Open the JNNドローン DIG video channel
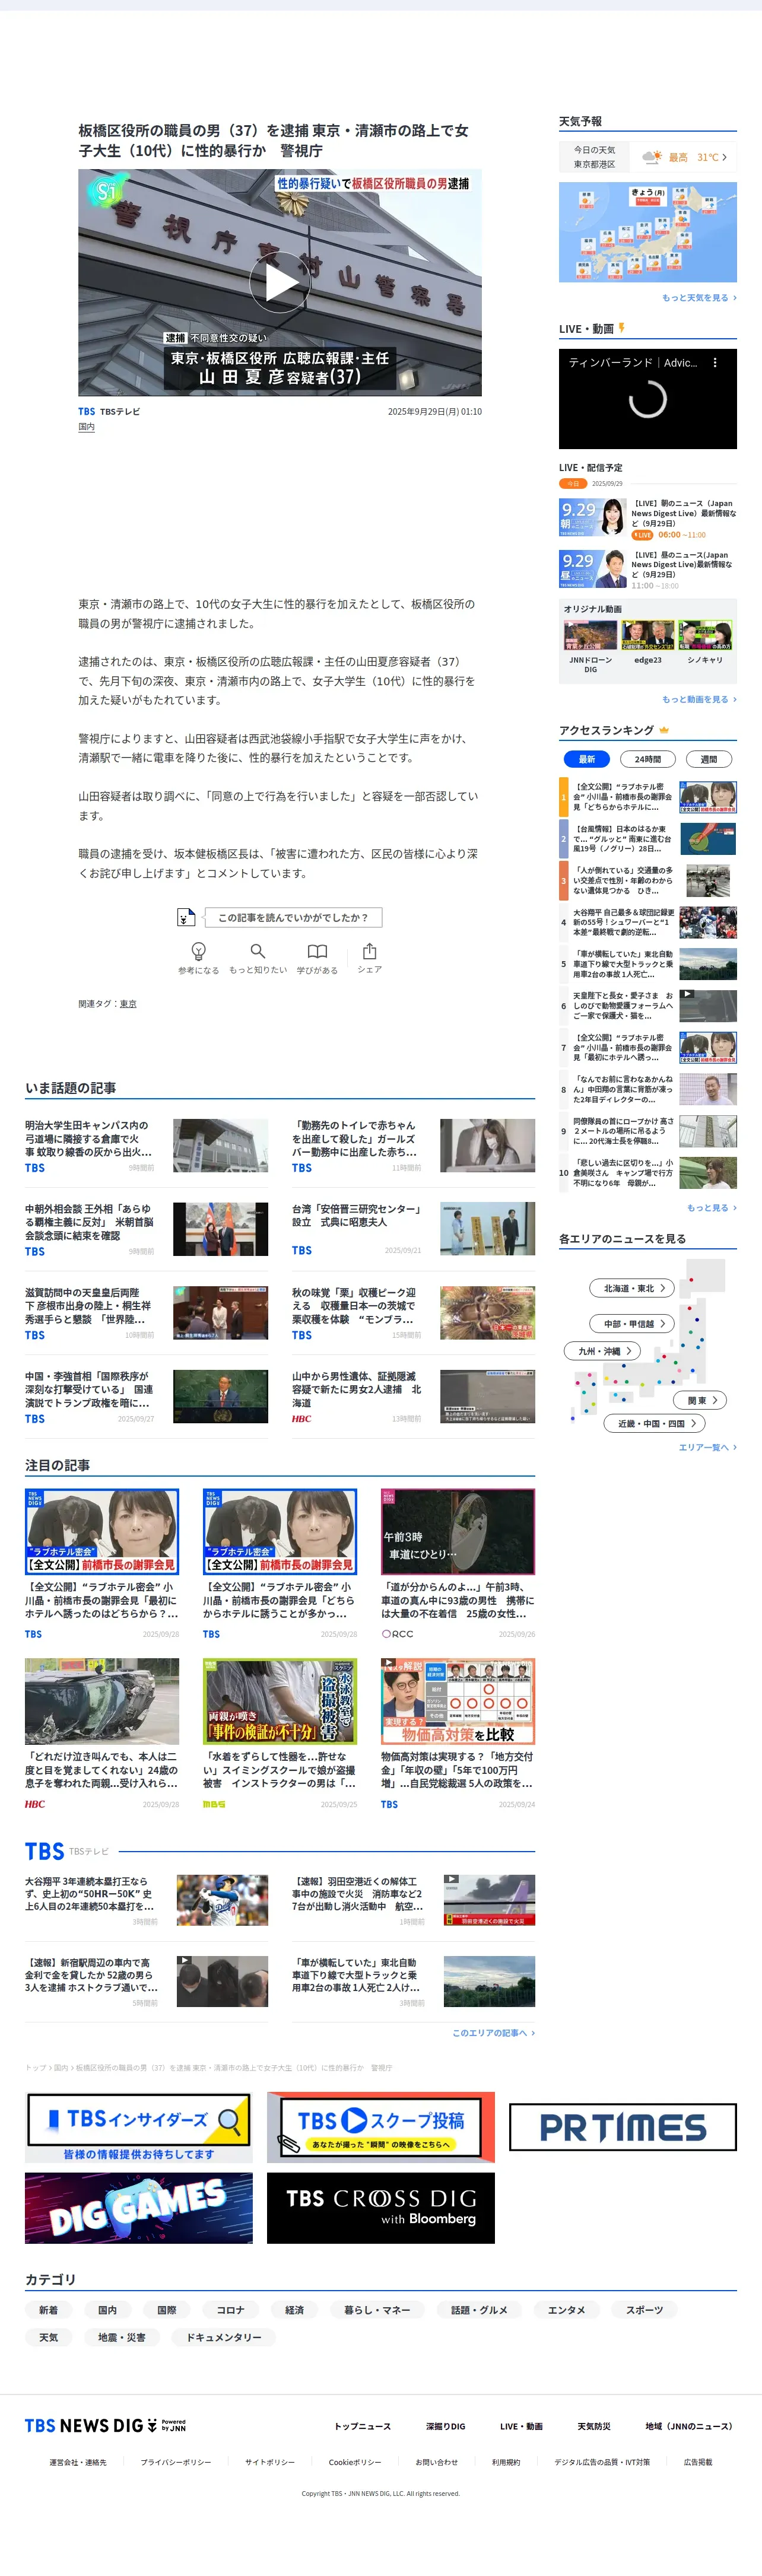This screenshot has height=2576, width=762. point(590,646)
